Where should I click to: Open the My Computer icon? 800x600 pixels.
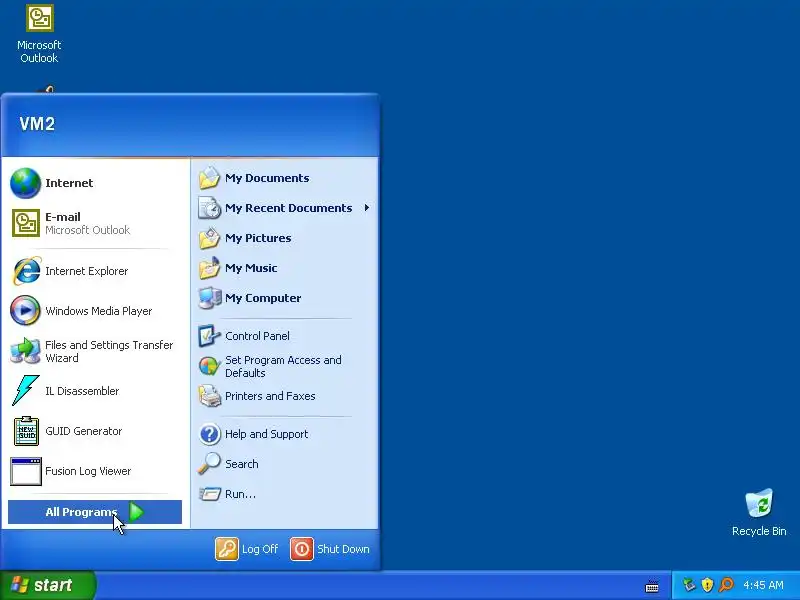209,298
